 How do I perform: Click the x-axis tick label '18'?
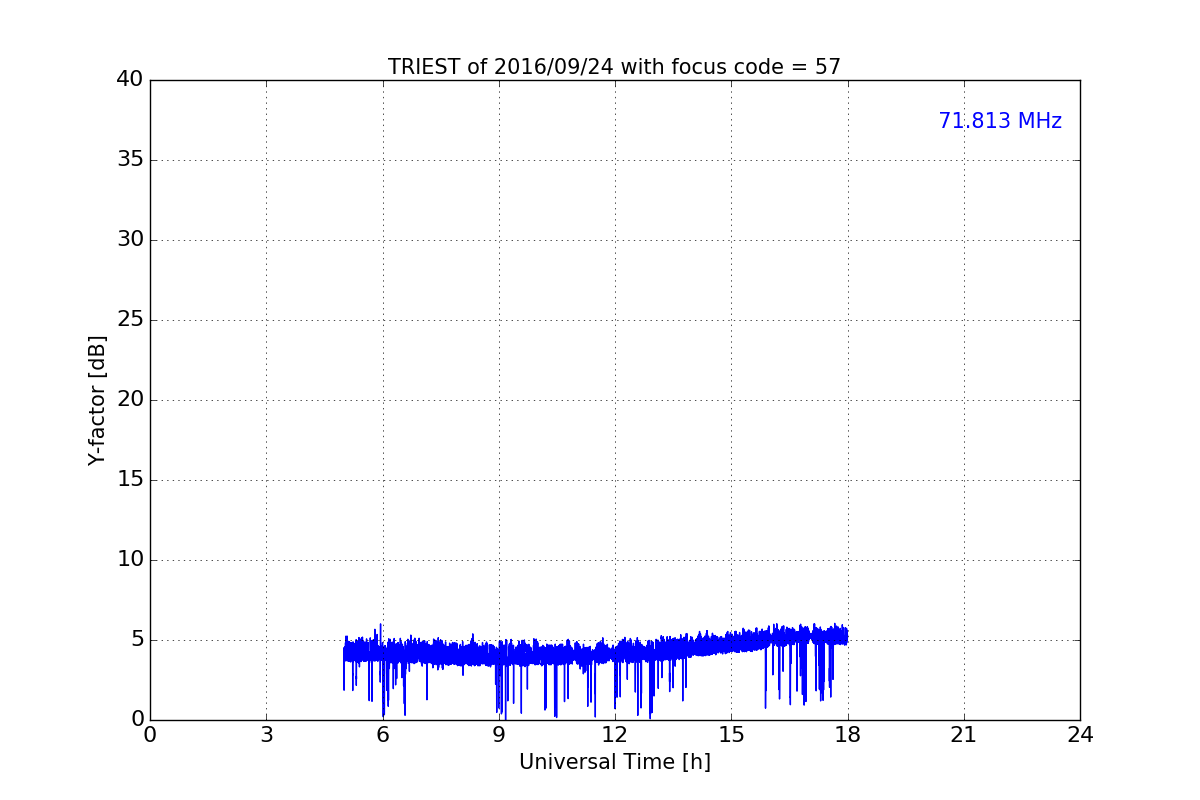[848, 735]
